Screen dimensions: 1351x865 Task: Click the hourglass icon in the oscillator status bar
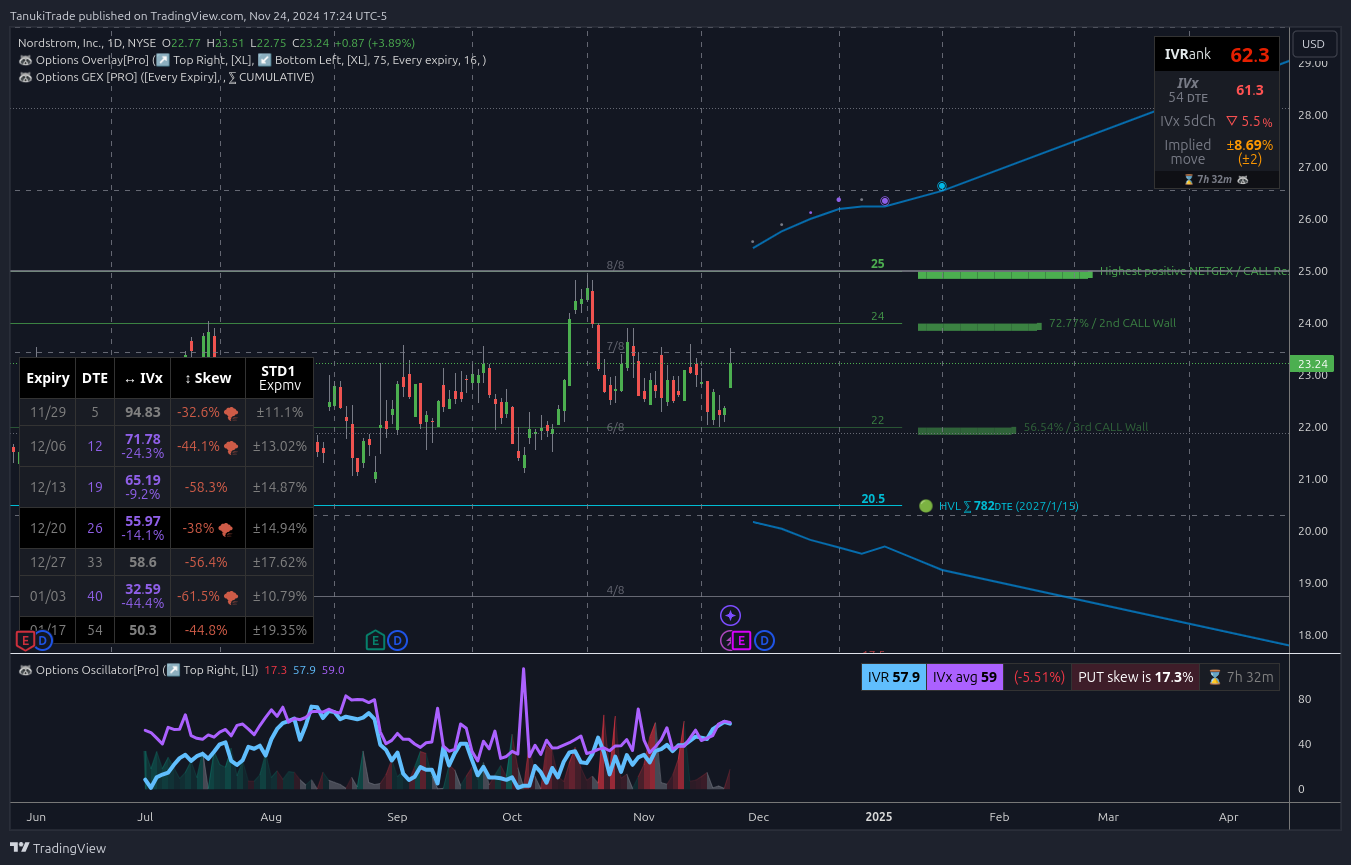(1214, 677)
